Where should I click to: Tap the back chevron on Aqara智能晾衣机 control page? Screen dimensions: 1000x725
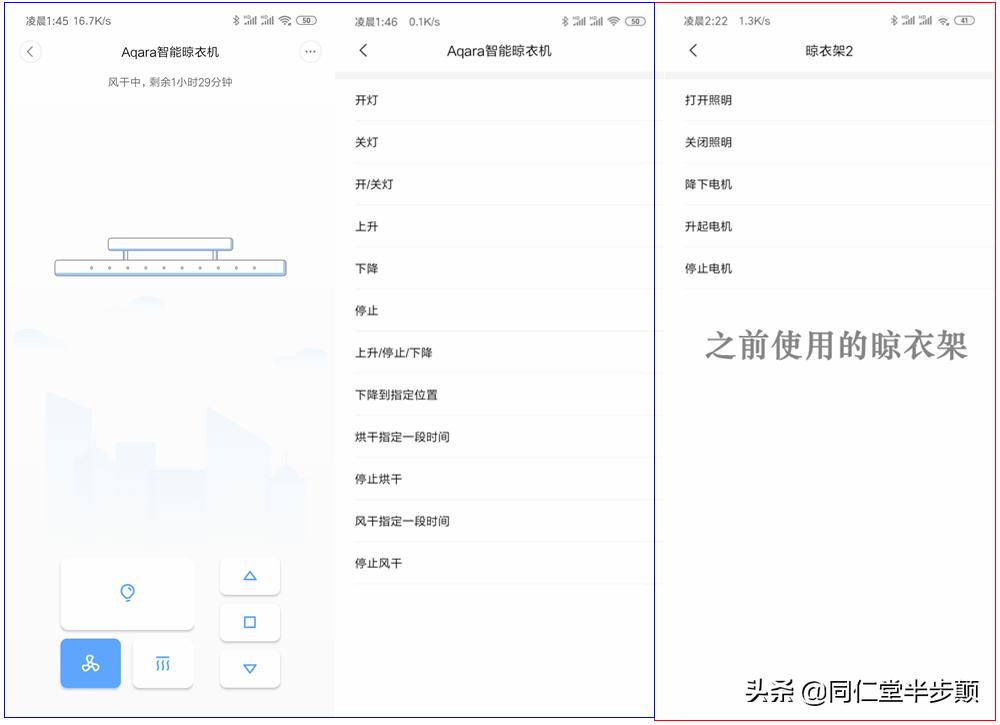point(30,51)
